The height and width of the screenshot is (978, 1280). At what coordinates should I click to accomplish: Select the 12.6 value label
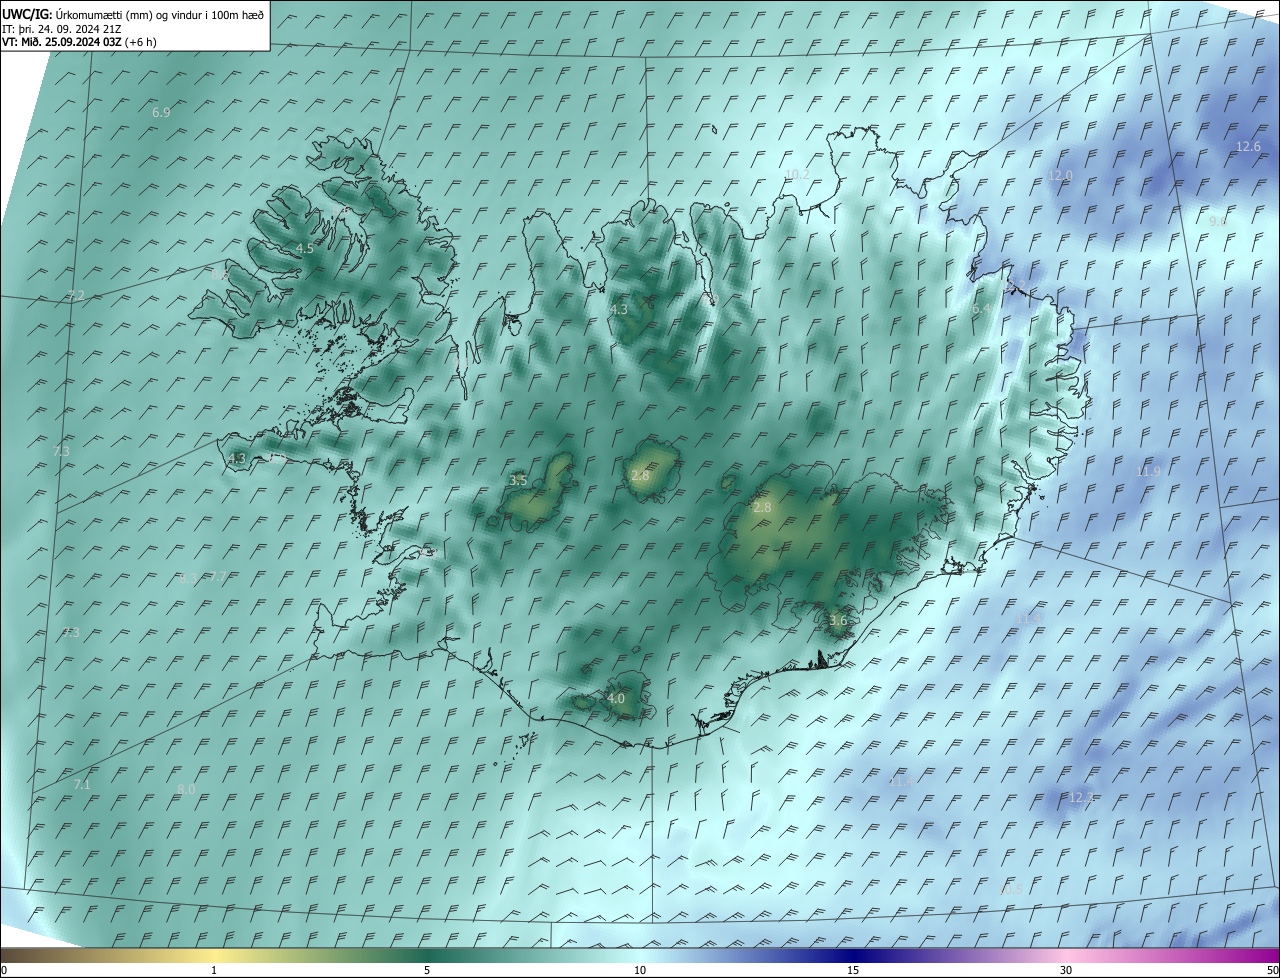tap(1248, 147)
